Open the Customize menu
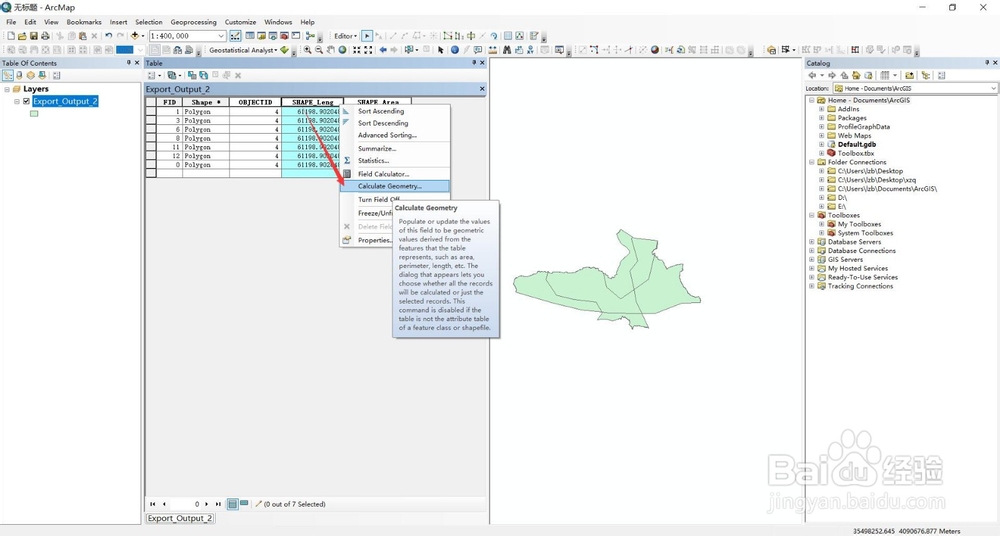The image size is (1000, 536). (240, 22)
